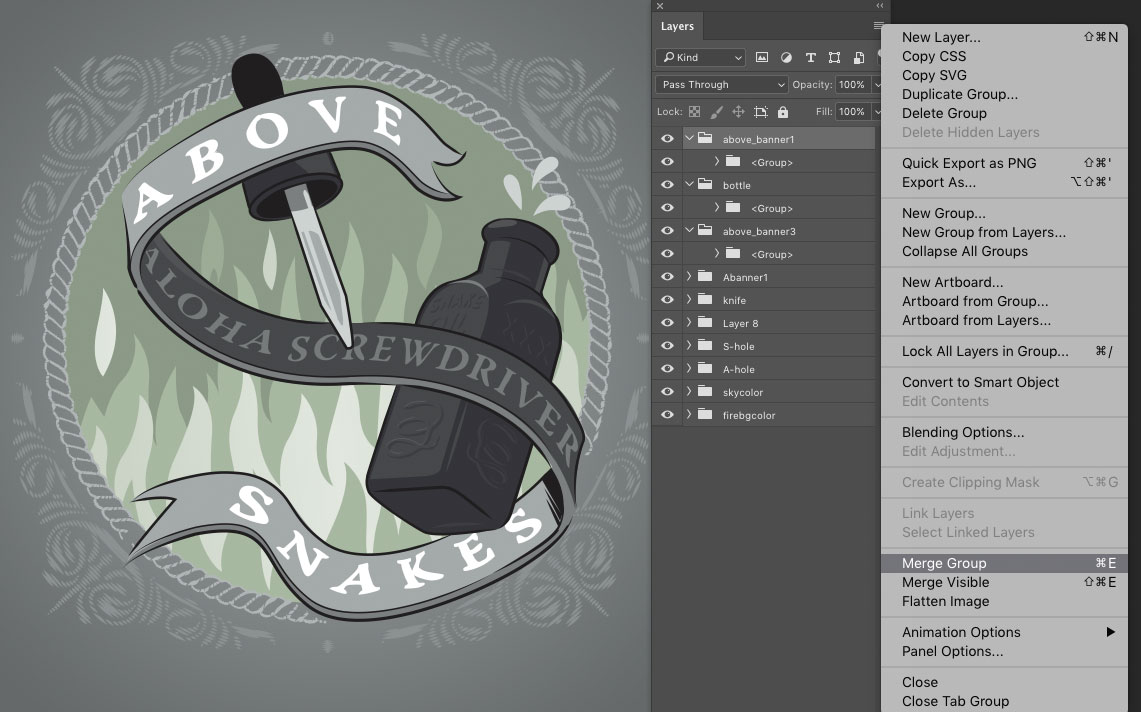
Task: Click the Fill value field
Action: (852, 111)
